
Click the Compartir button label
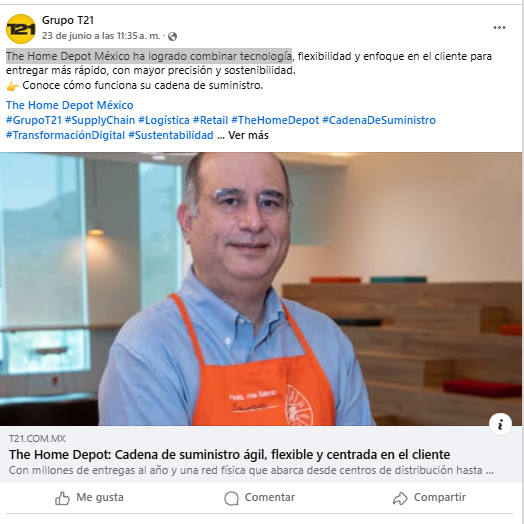point(440,497)
